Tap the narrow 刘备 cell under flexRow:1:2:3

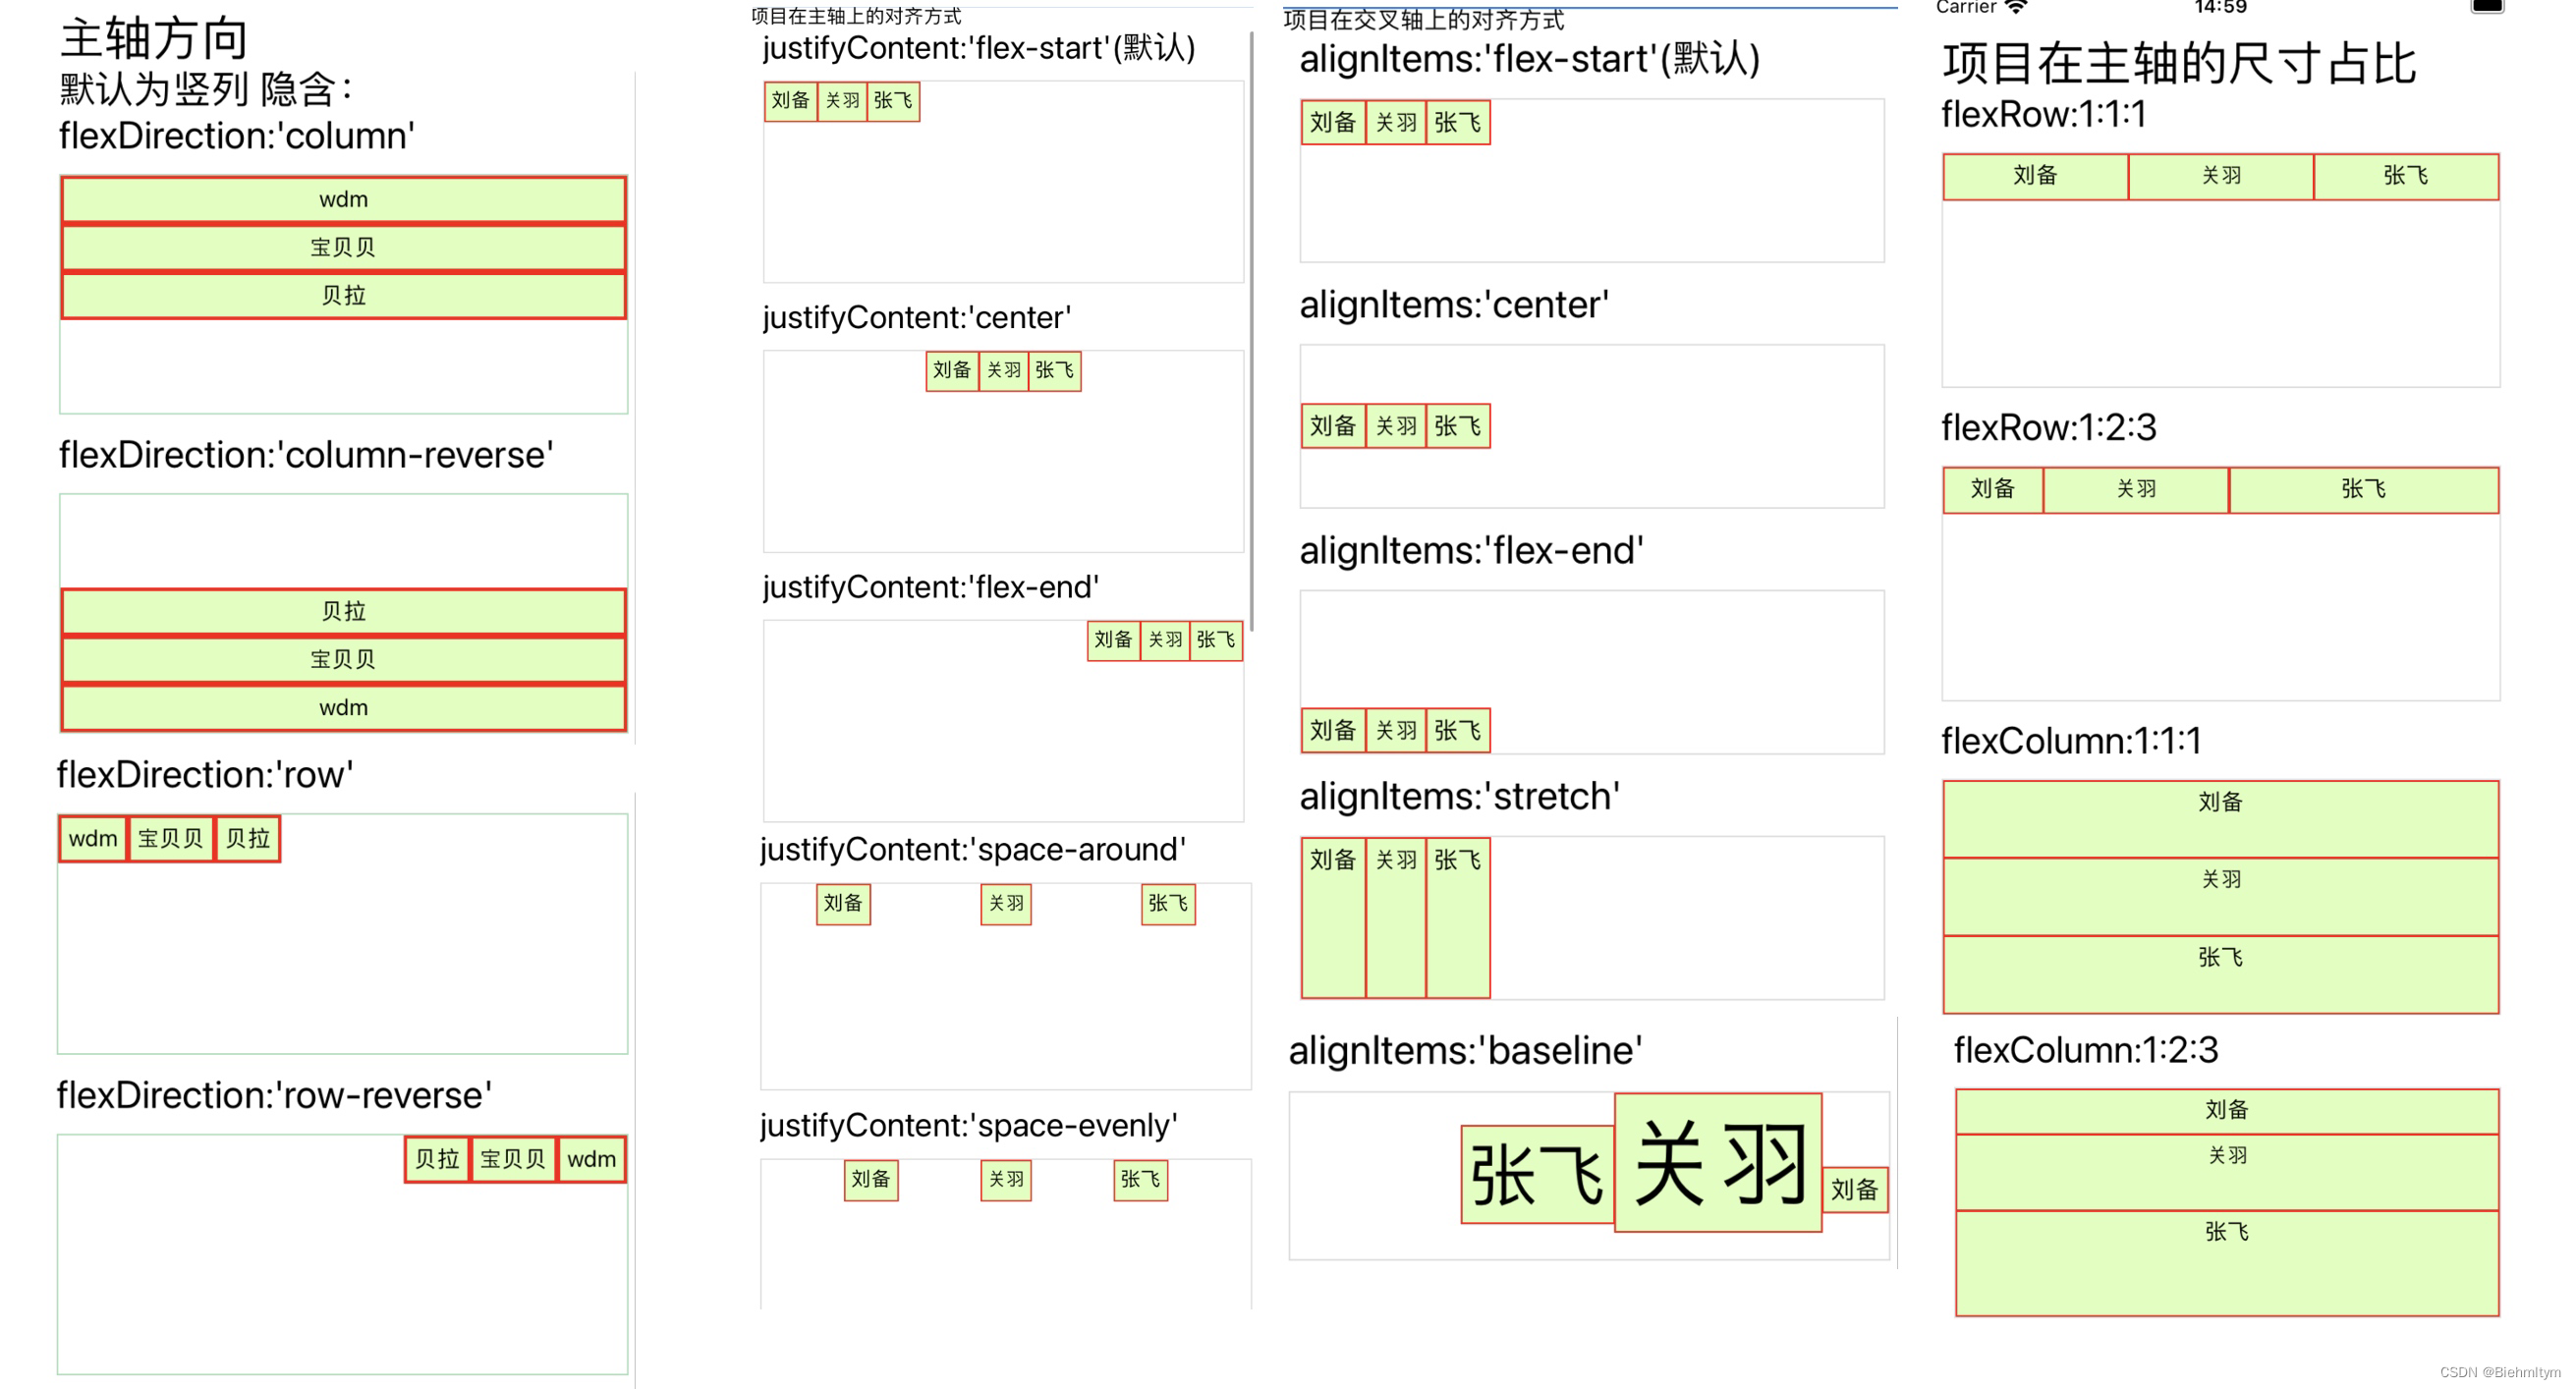pyautogui.click(x=1993, y=490)
